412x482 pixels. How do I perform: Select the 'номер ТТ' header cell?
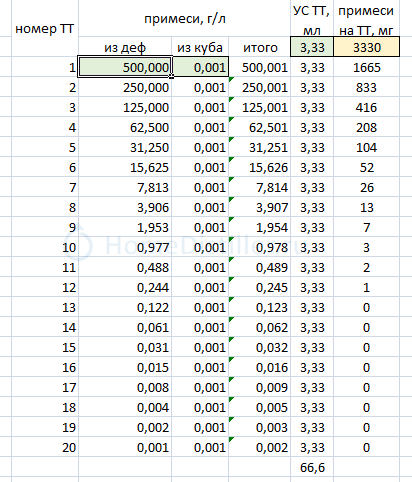click(45, 28)
